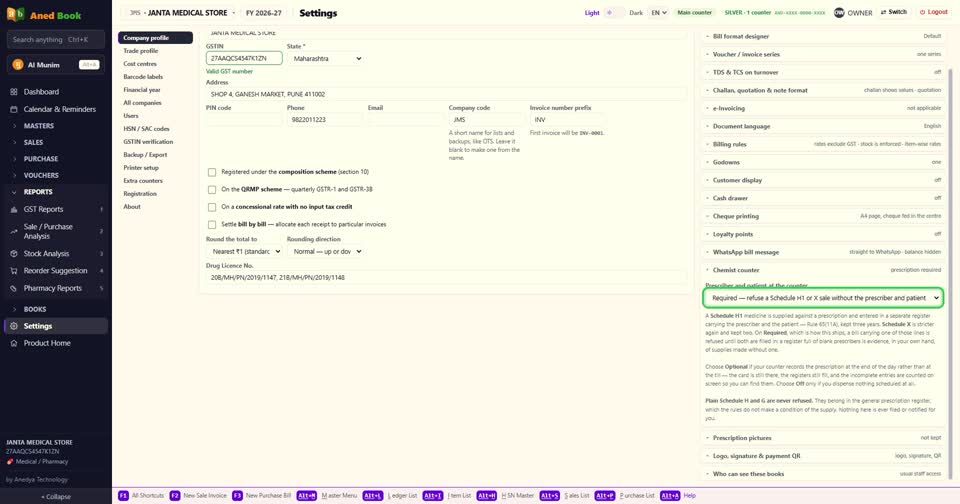The height and width of the screenshot is (504, 960).
Task: Select Backup / Export settings tab
Action: (x=155, y=155)
